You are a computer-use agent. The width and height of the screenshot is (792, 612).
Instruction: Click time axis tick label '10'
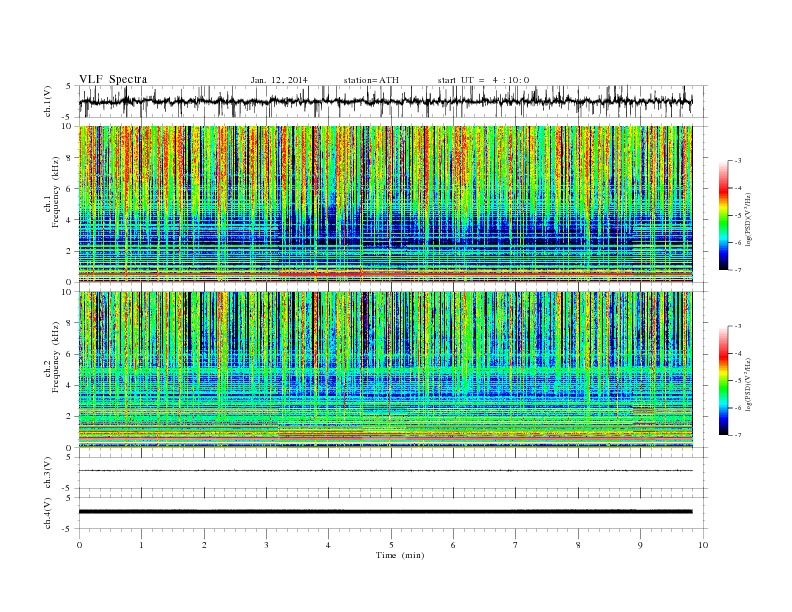coord(704,545)
